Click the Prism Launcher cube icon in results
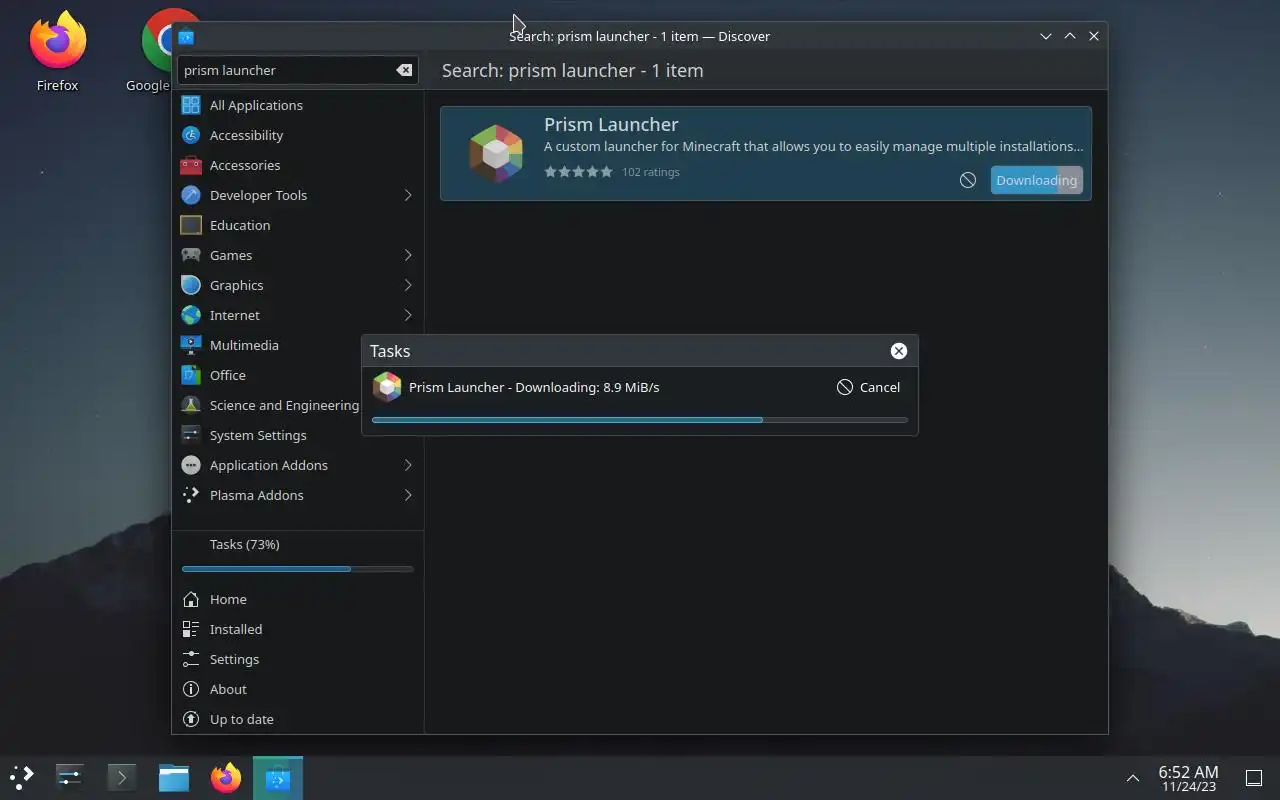 (x=496, y=153)
